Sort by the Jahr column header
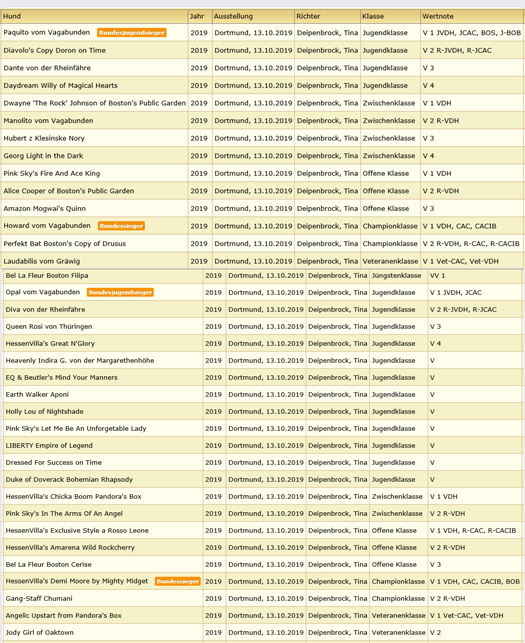Screen dimensions: 525x643 pos(197,16)
